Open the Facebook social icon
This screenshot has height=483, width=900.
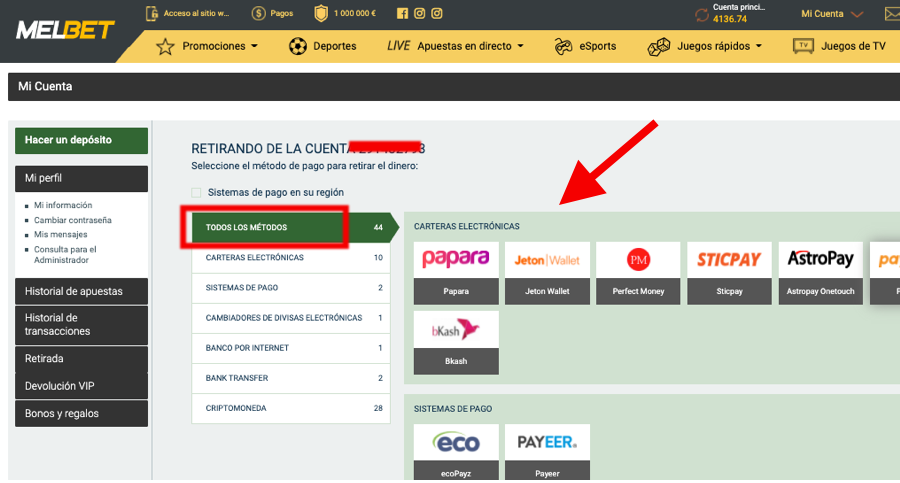[x=402, y=14]
